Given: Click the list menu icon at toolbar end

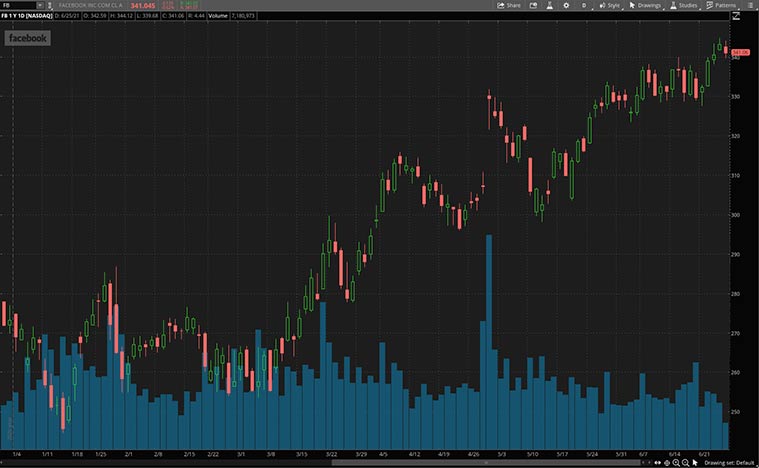Looking at the screenshot, I should tap(750, 5).
